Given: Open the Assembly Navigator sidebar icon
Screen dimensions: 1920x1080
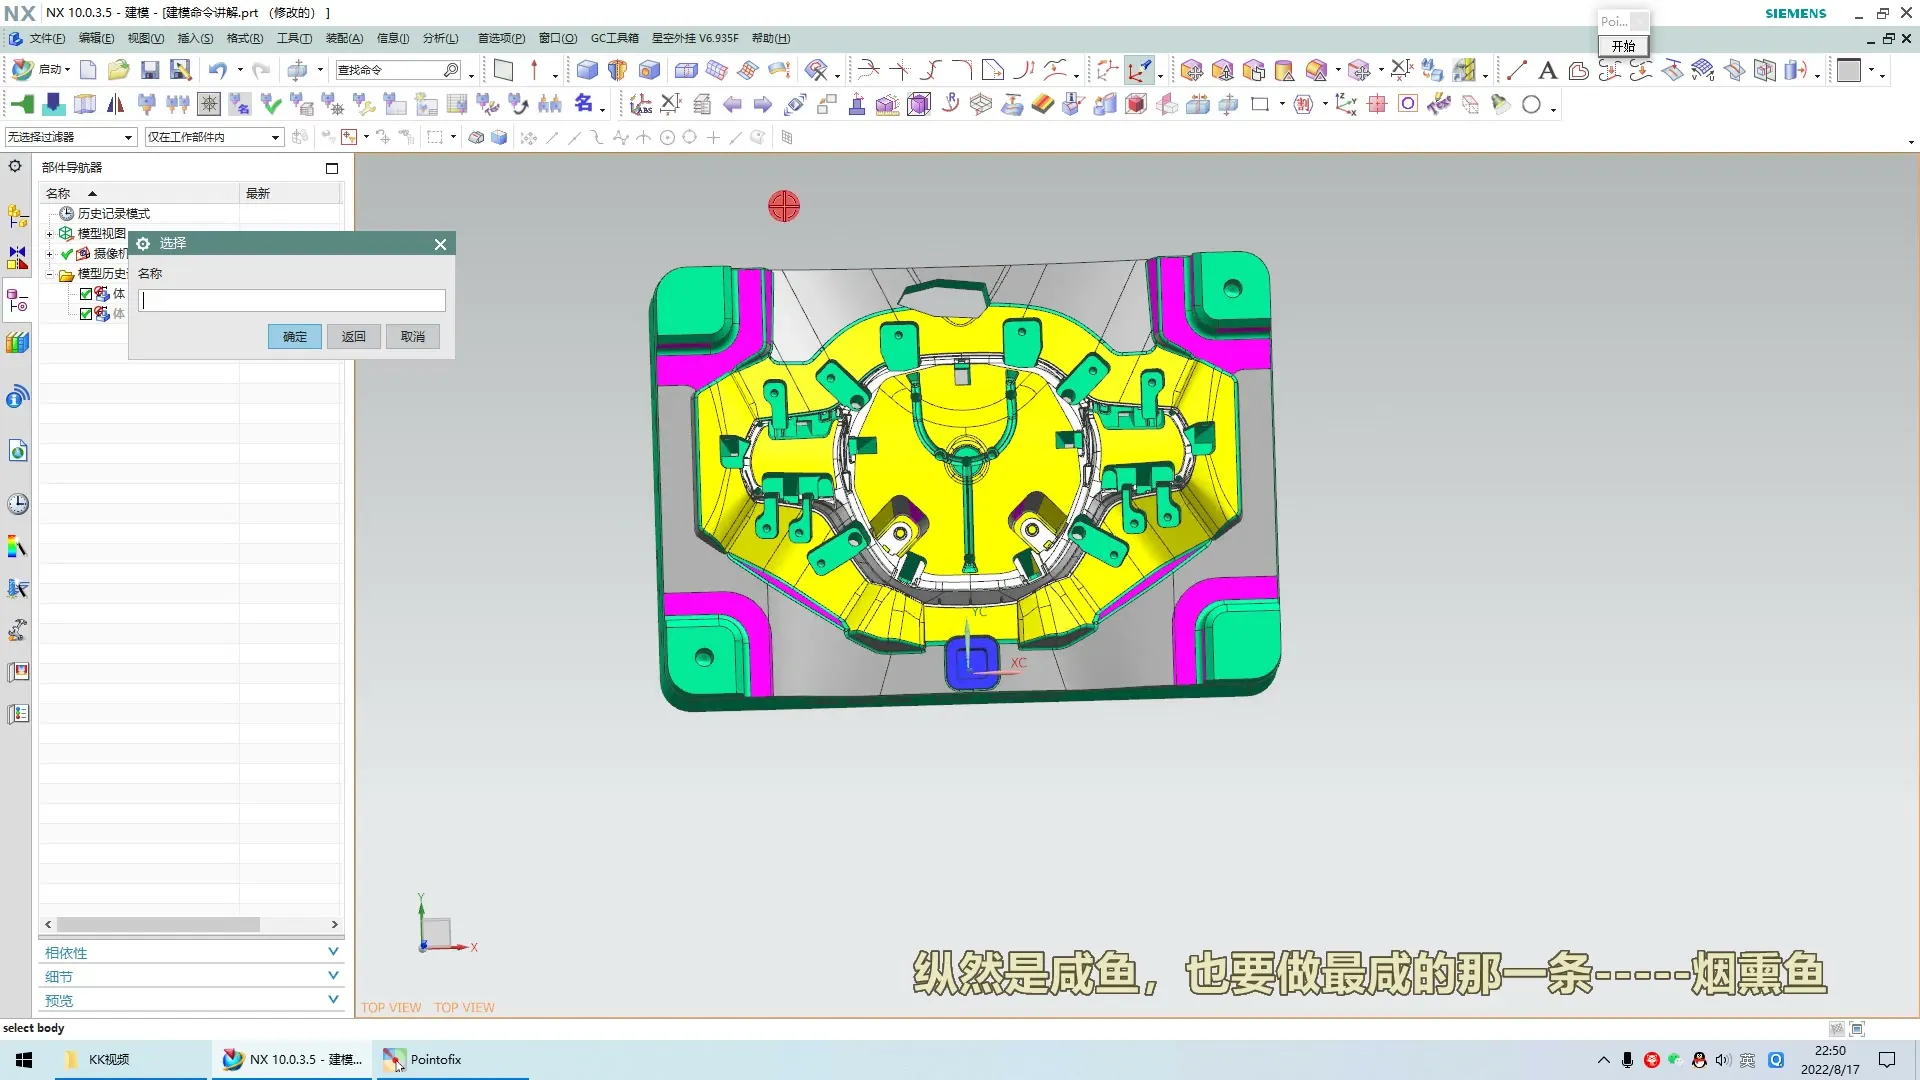Looking at the screenshot, I should 17,216.
